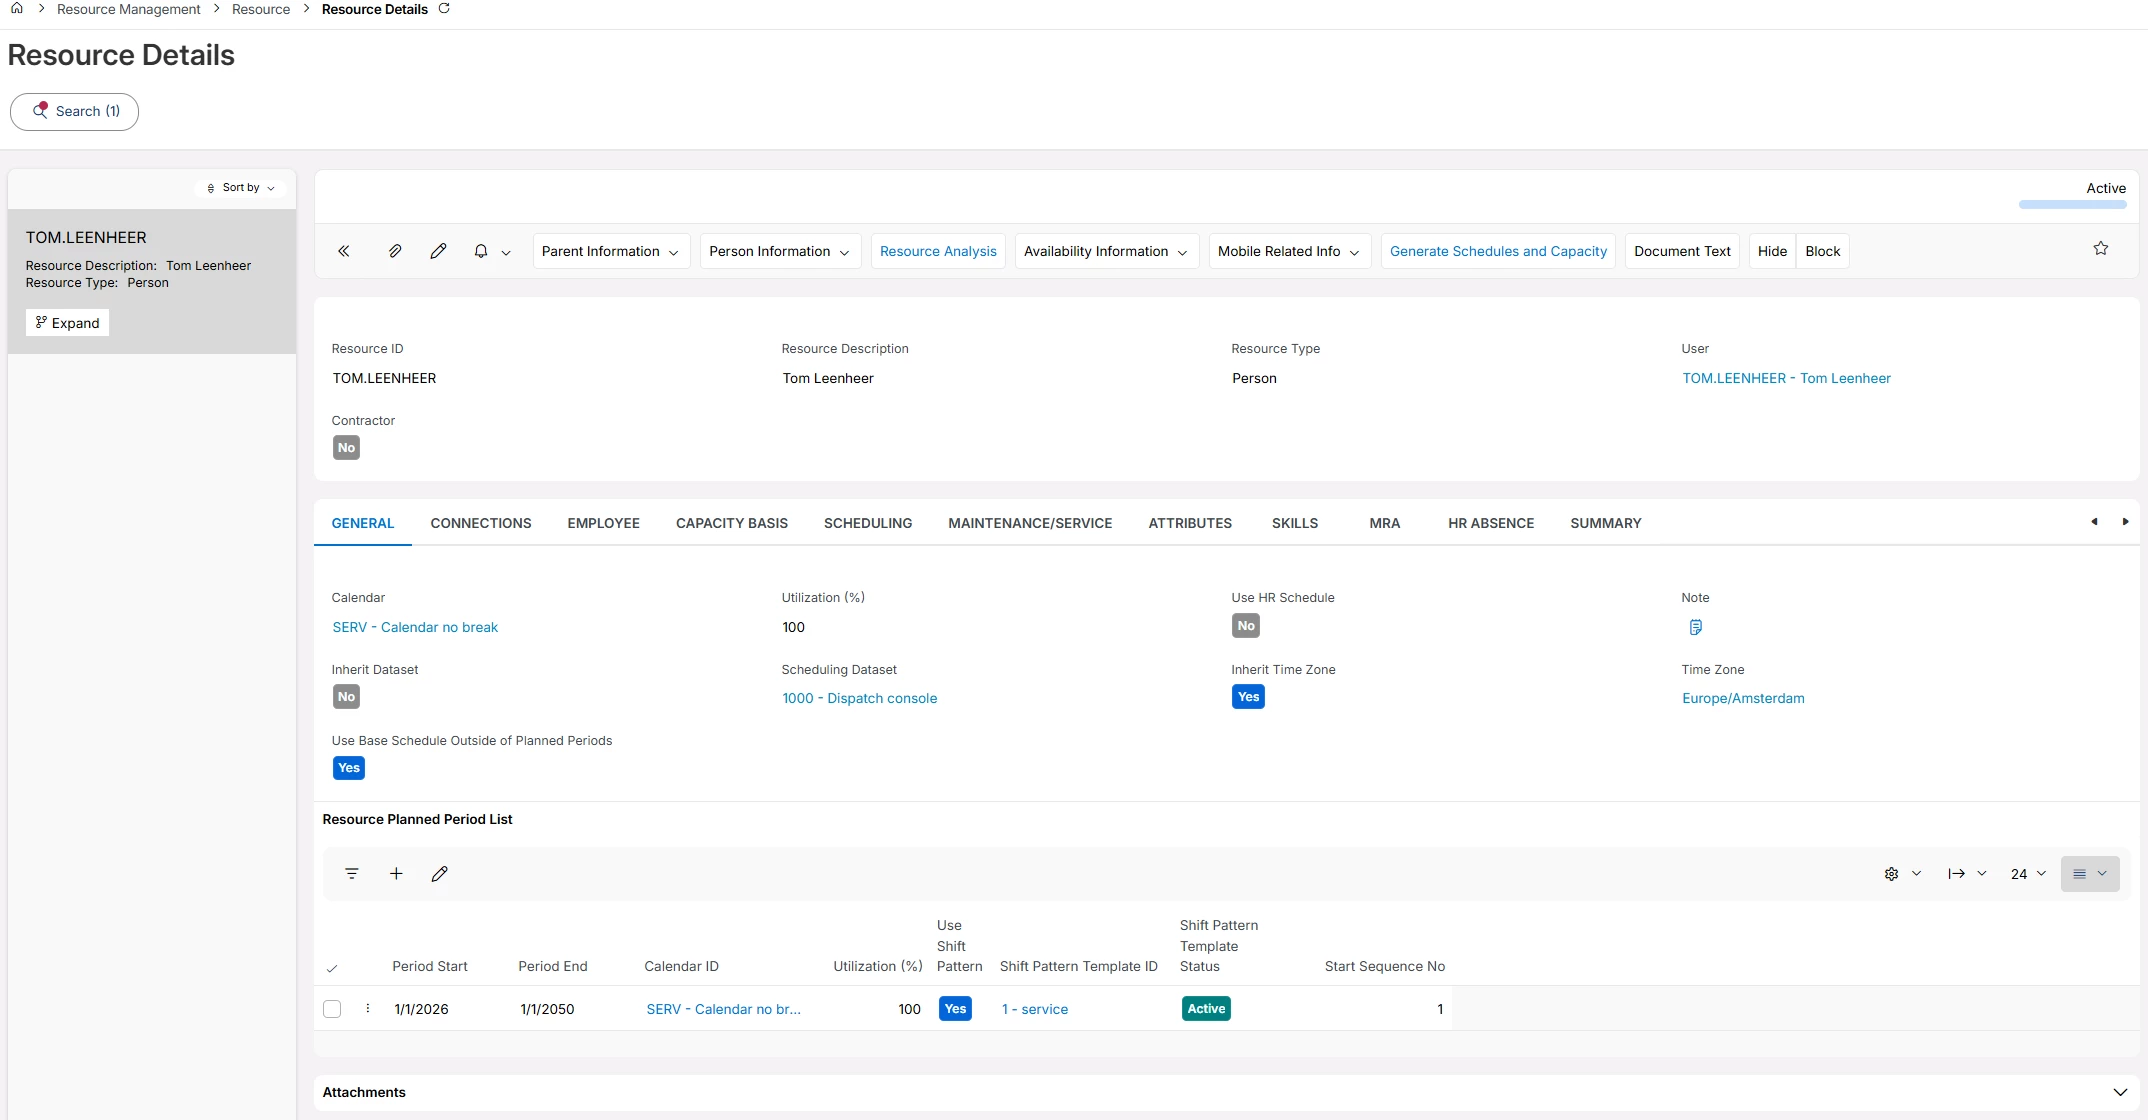Open filter icon in Planned Period list
The image size is (2148, 1120).
pos(352,874)
